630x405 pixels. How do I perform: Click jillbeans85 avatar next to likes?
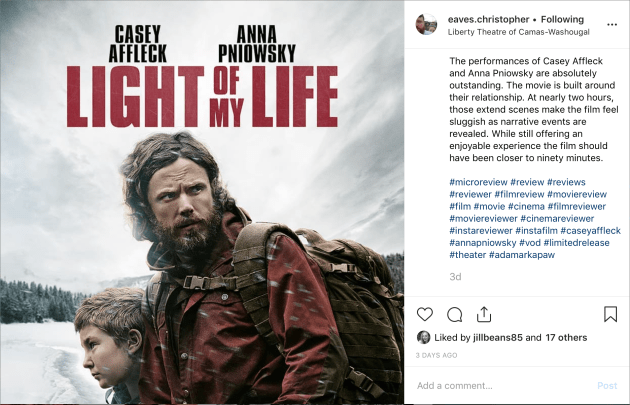423,338
